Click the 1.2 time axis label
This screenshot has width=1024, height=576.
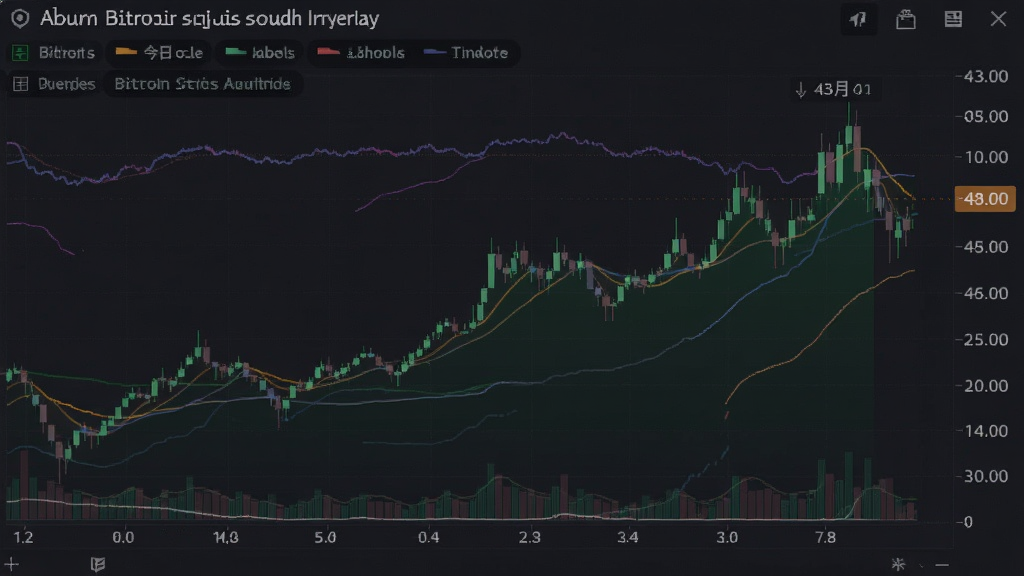pyautogui.click(x=24, y=537)
